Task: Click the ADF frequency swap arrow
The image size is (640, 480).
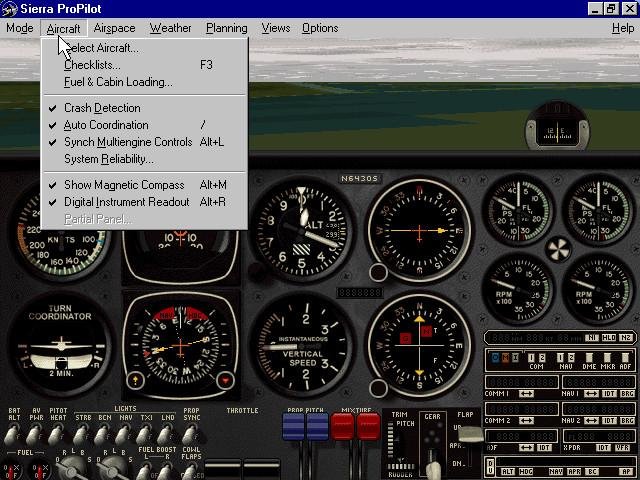Action: click(527, 448)
